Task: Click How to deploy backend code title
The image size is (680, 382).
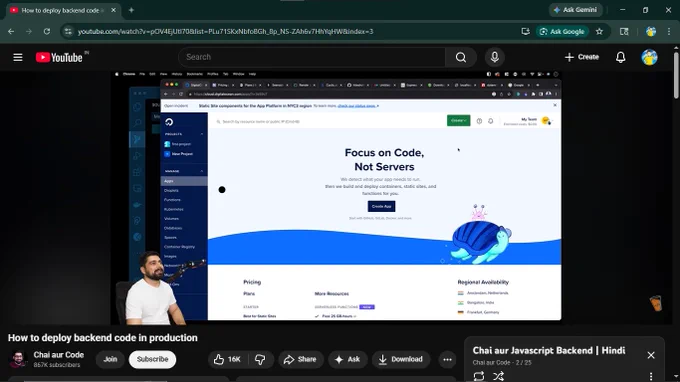Action: point(103,338)
